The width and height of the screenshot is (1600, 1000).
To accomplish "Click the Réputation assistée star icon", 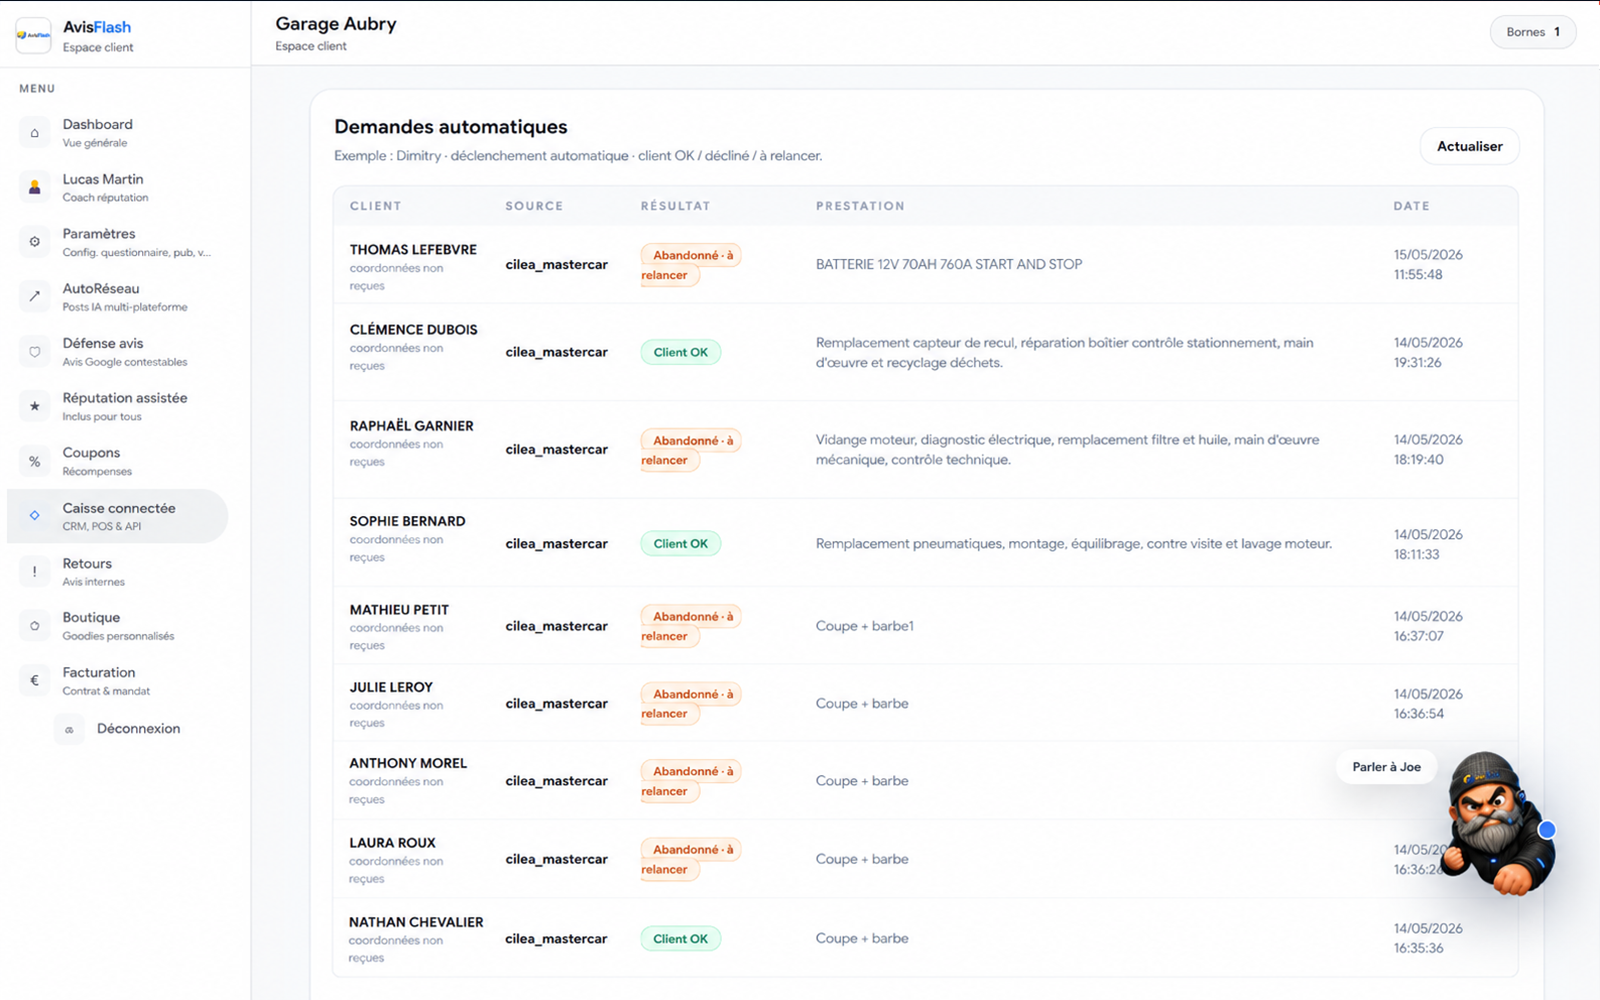I will pyautogui.click(x=35, y=406).
